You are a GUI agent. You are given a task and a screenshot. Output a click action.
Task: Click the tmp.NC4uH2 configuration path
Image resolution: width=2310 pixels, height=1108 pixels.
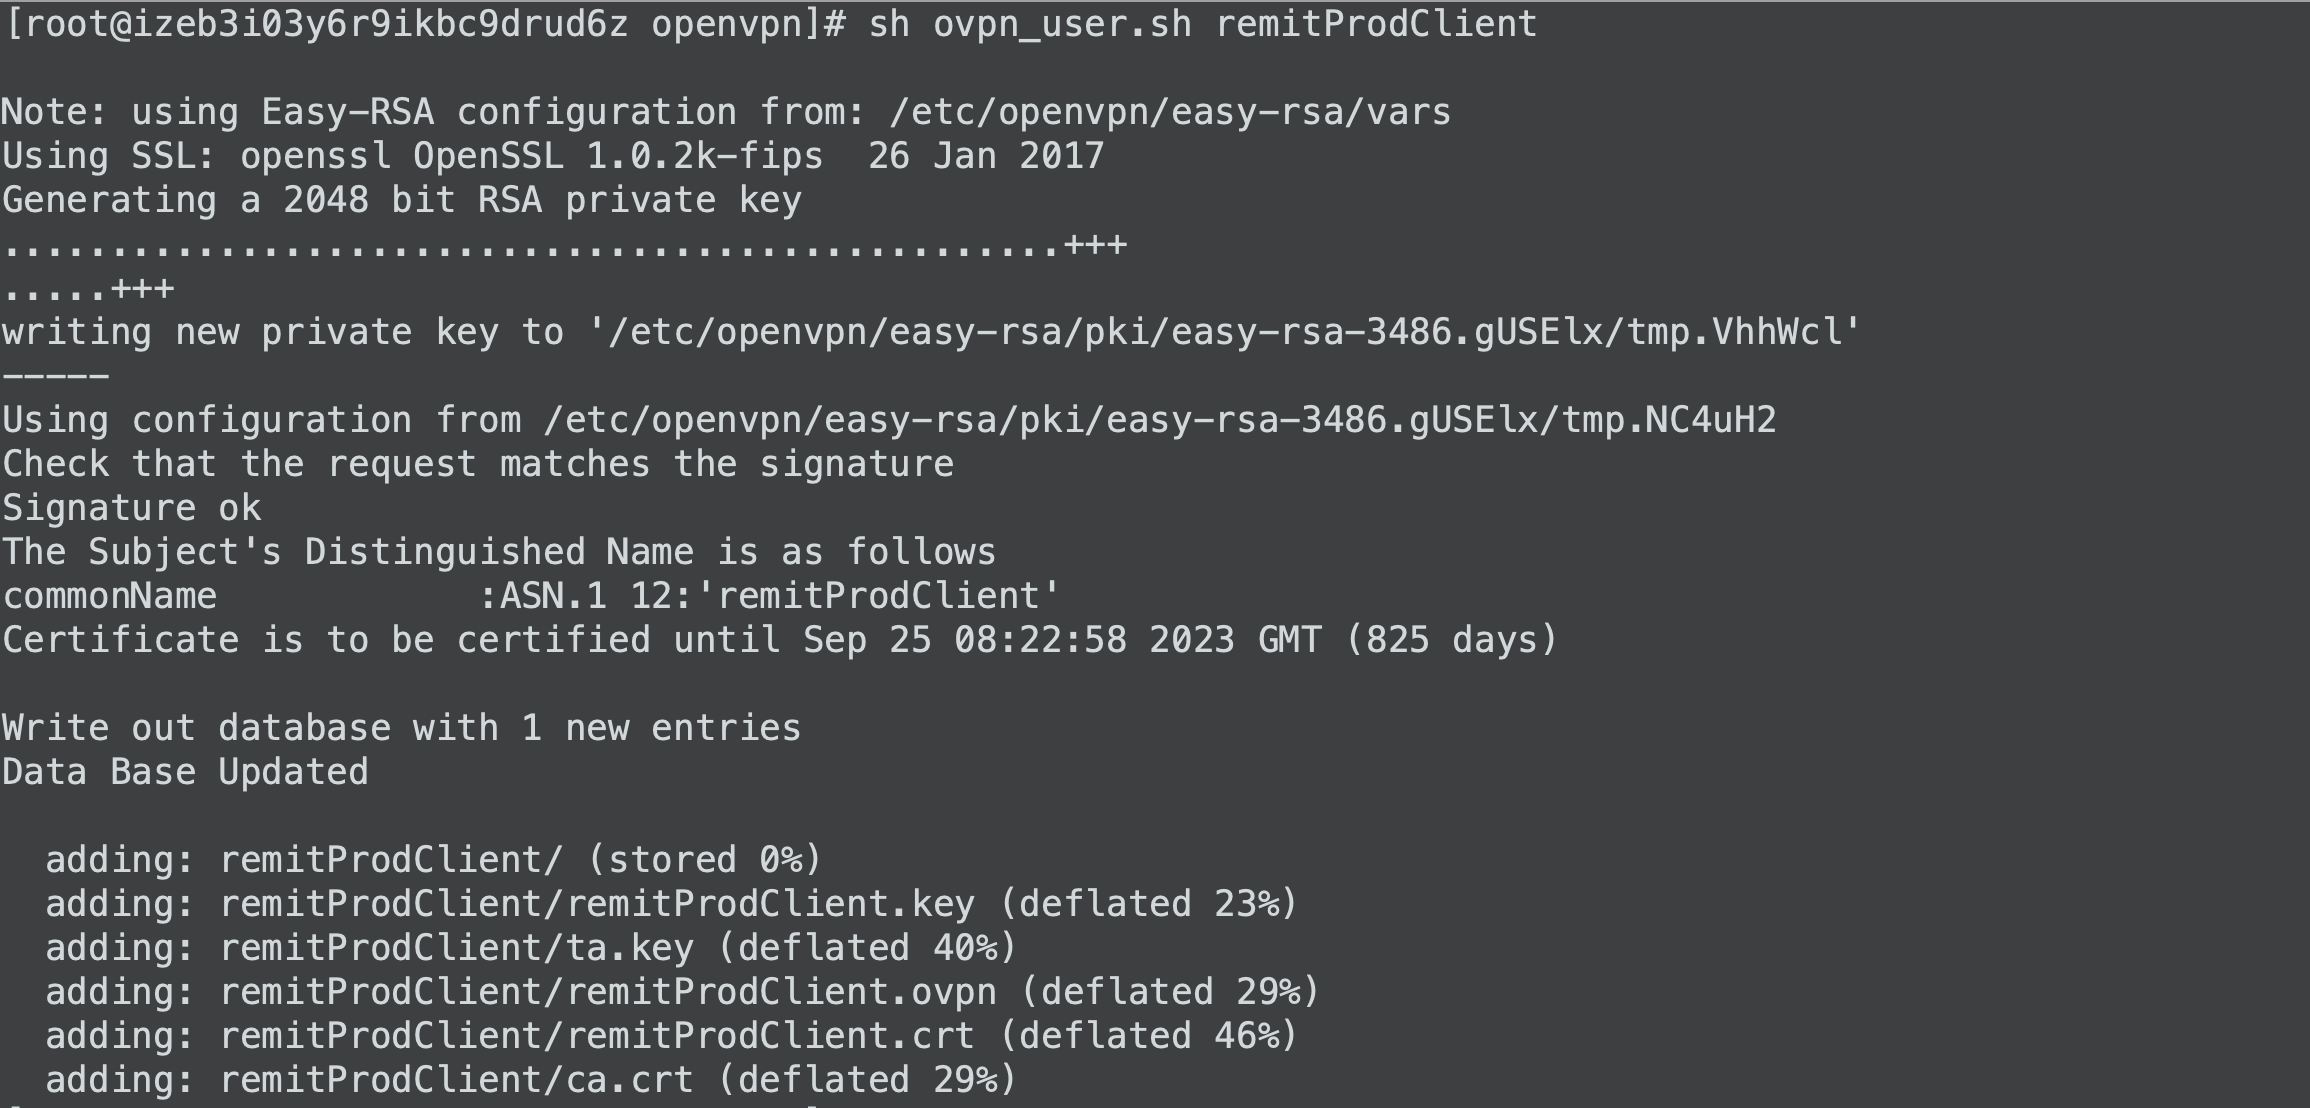tap(1160, 420)
